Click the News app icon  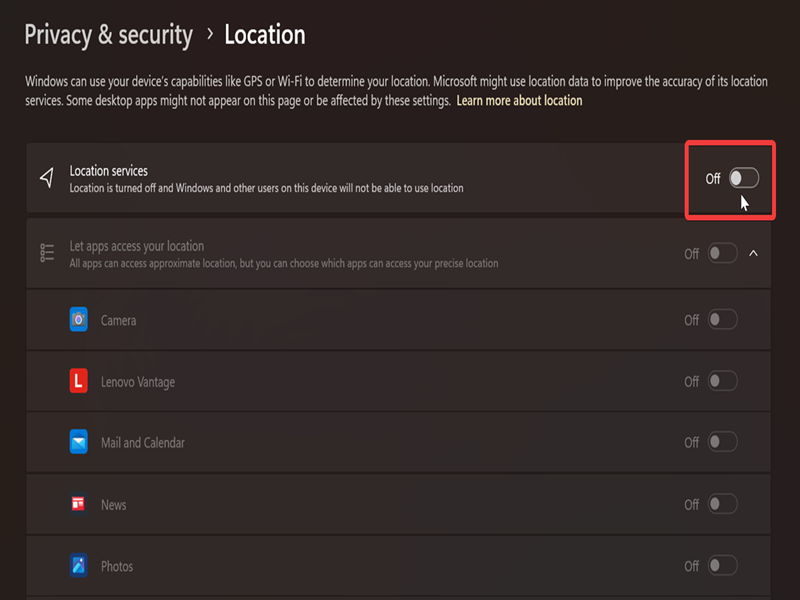pos(79,504)
